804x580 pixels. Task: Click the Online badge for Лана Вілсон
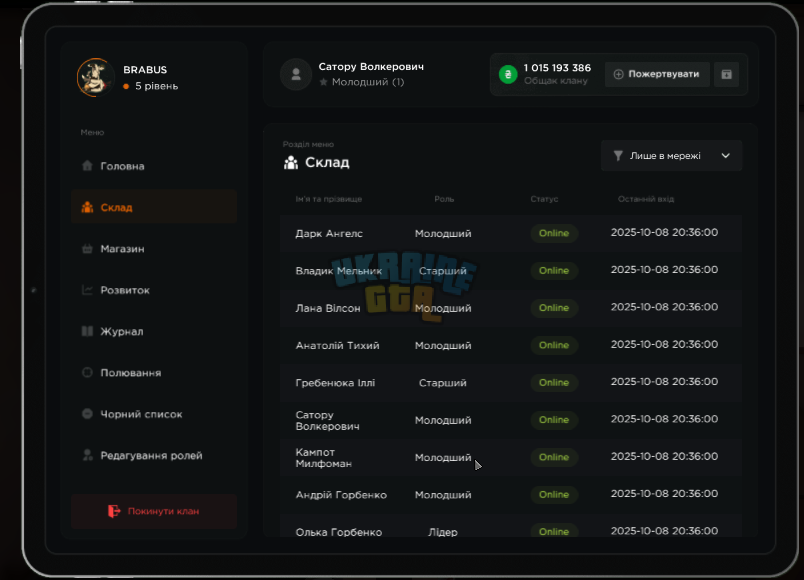click(x=554, y=308)
